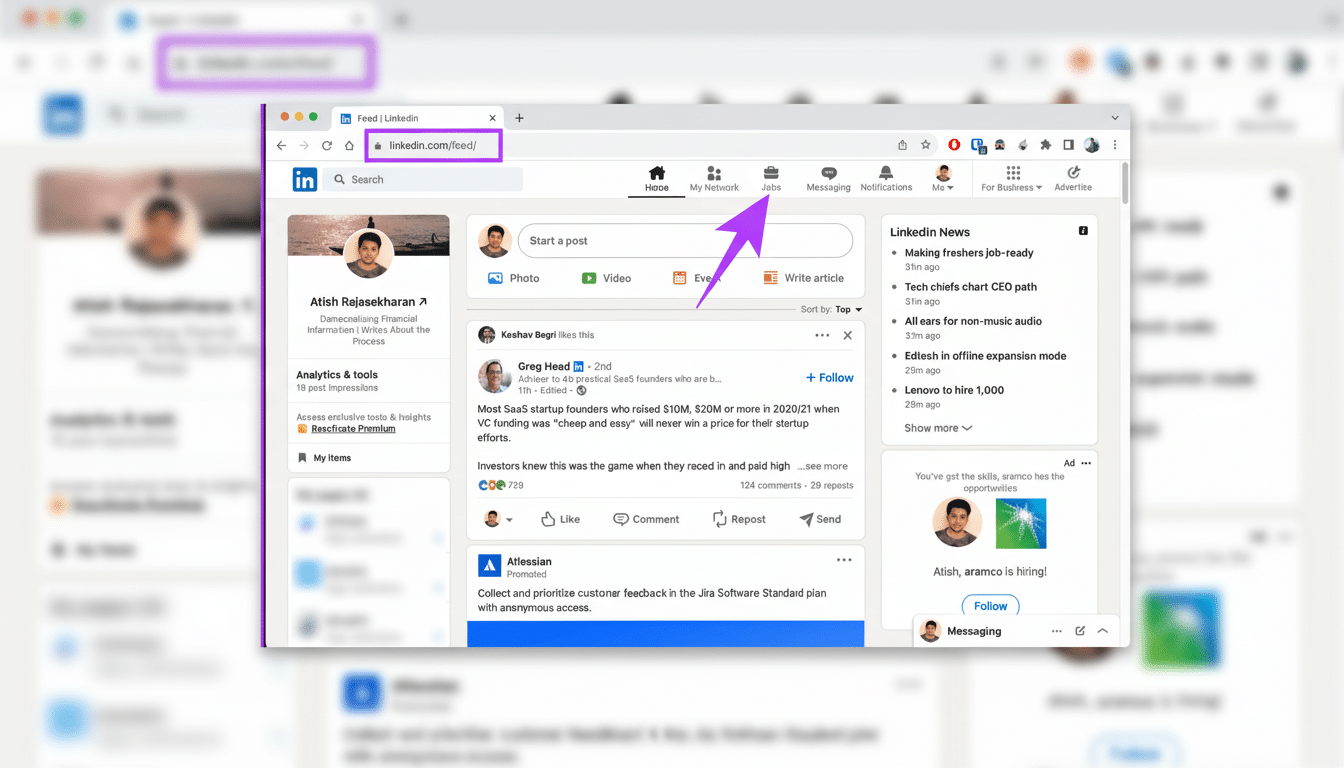1344x768 pixels.
Task: Open Messaging from the top navigation icon
Action: coord(828,172)
